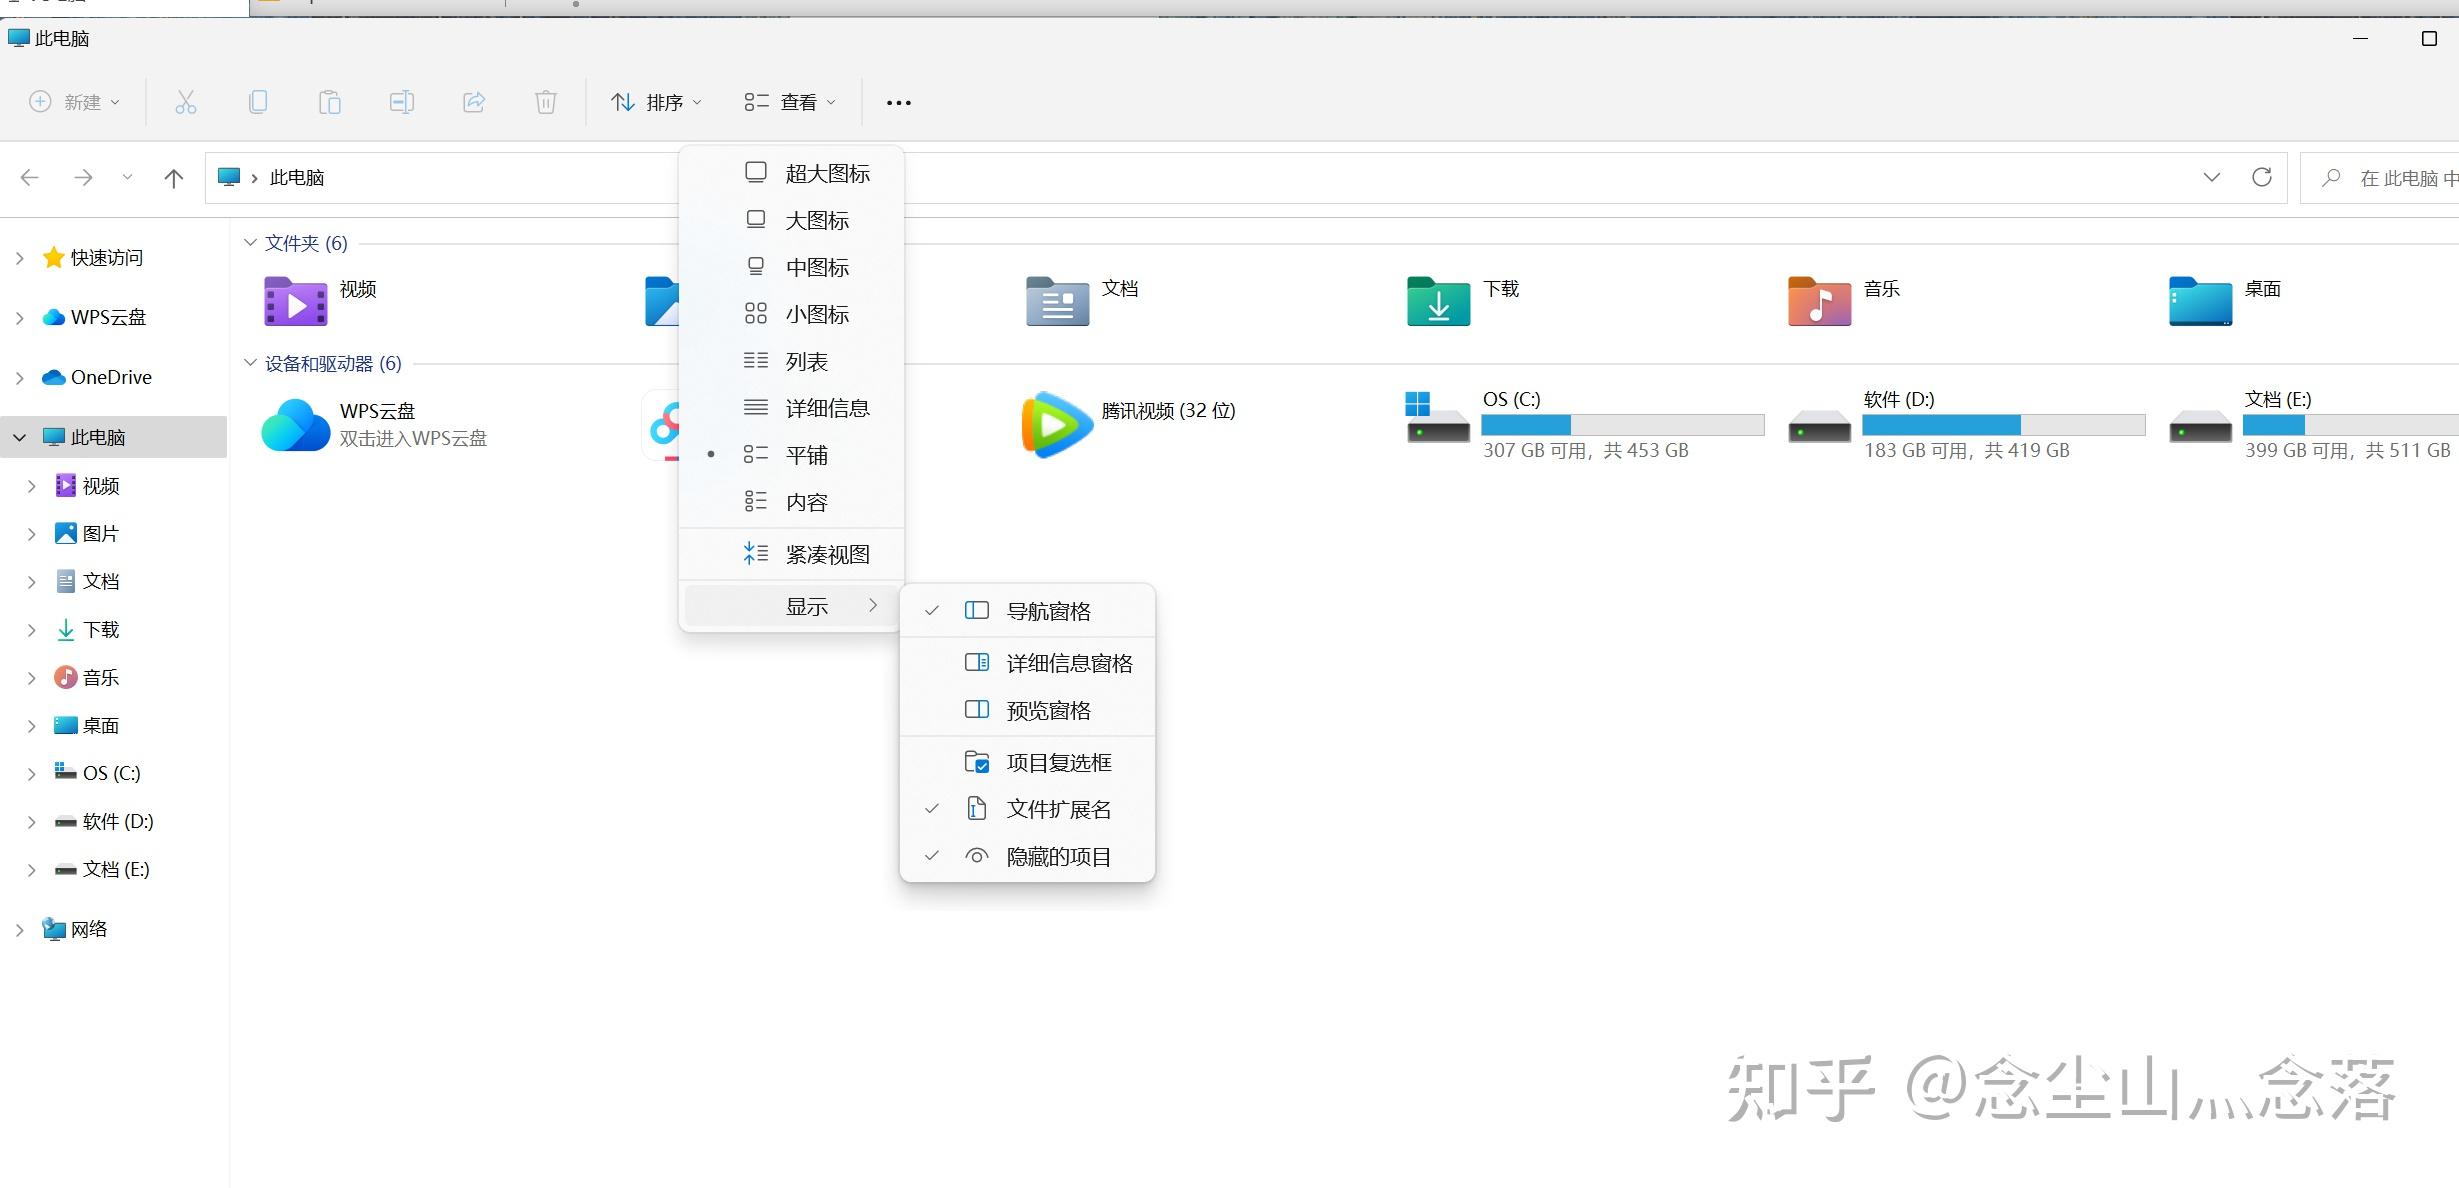2459x1188 pixels.
Task: Click the Rename toolbar icon
Action: 402,102
